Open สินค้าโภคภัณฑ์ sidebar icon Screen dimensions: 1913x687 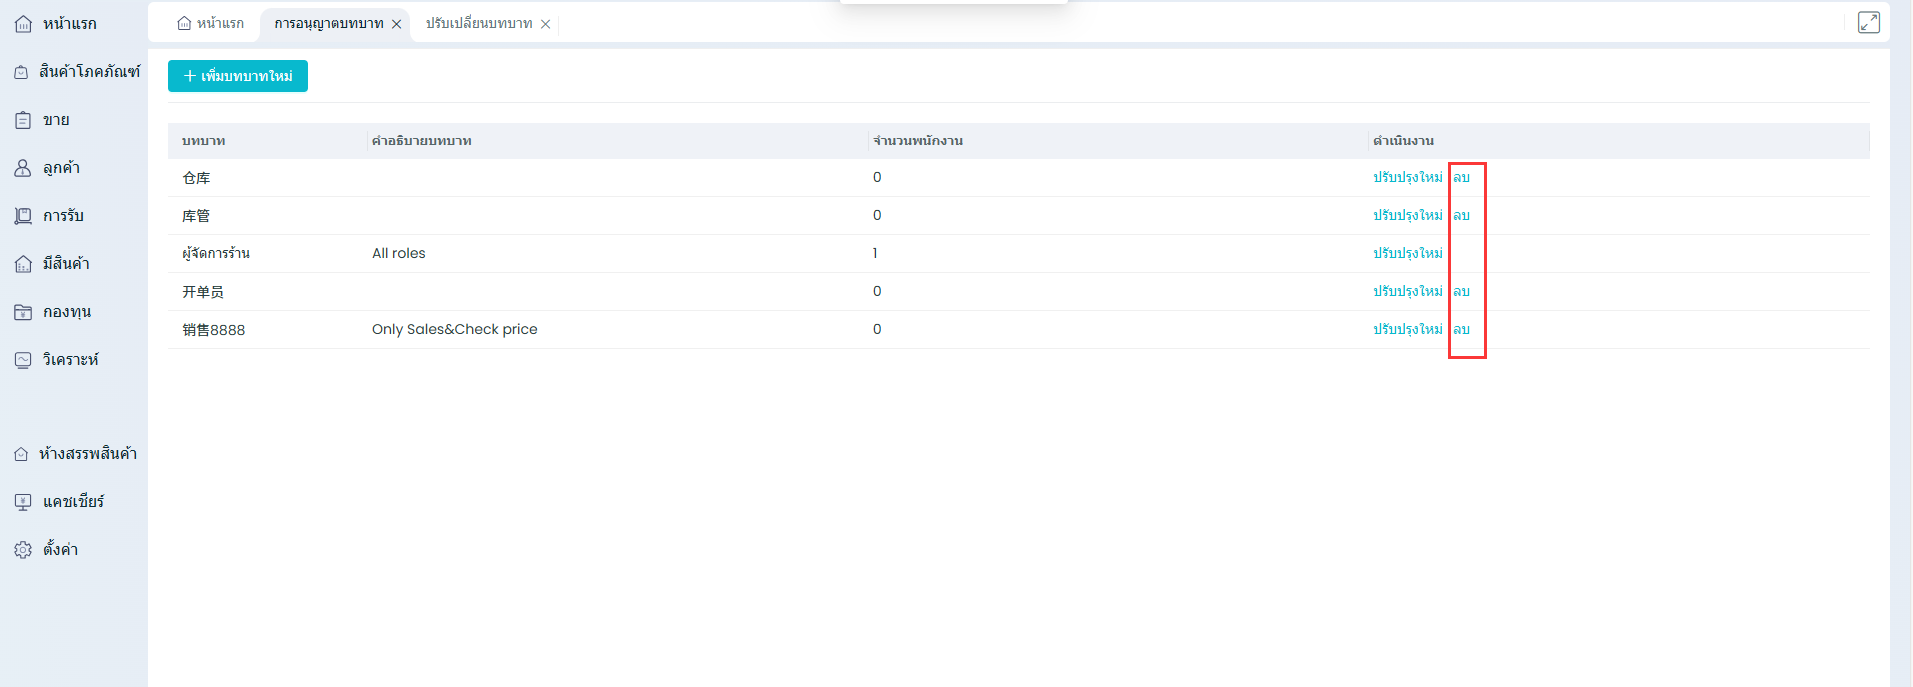21,72
